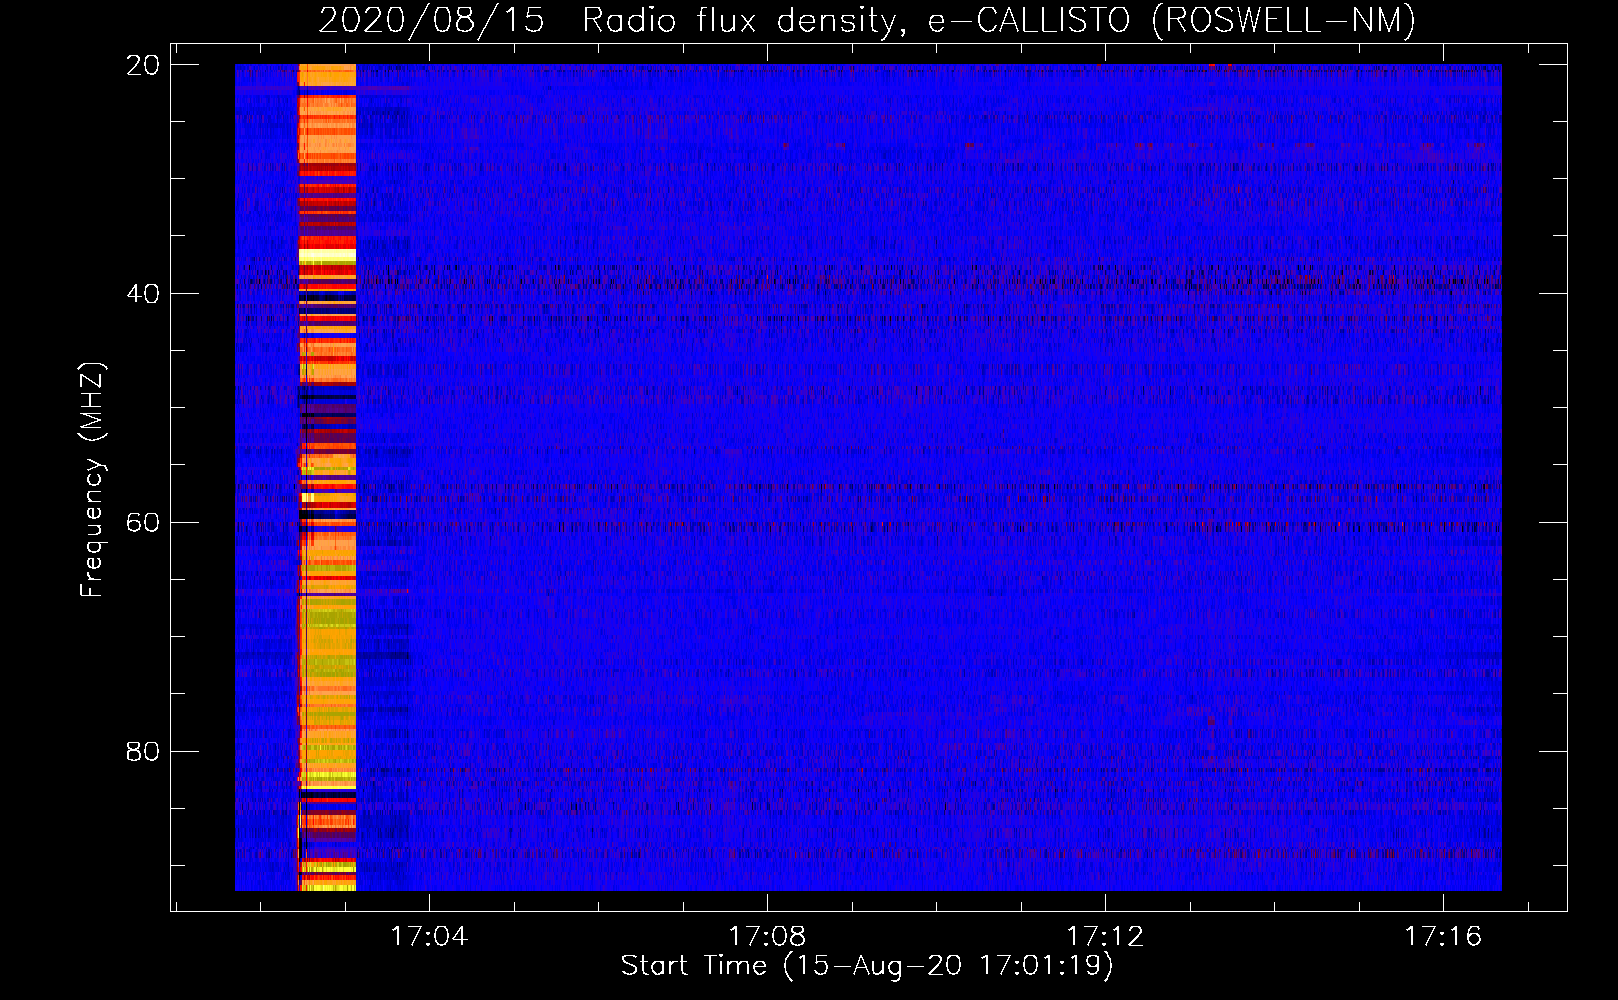
Task: Click the 17:12 time tick label
Action: pos(1105,937)
